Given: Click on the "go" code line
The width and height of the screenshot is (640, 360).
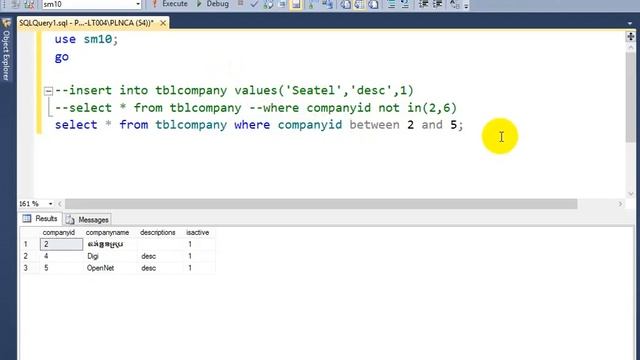Looking at the screenshot, I should coord(62,57).
